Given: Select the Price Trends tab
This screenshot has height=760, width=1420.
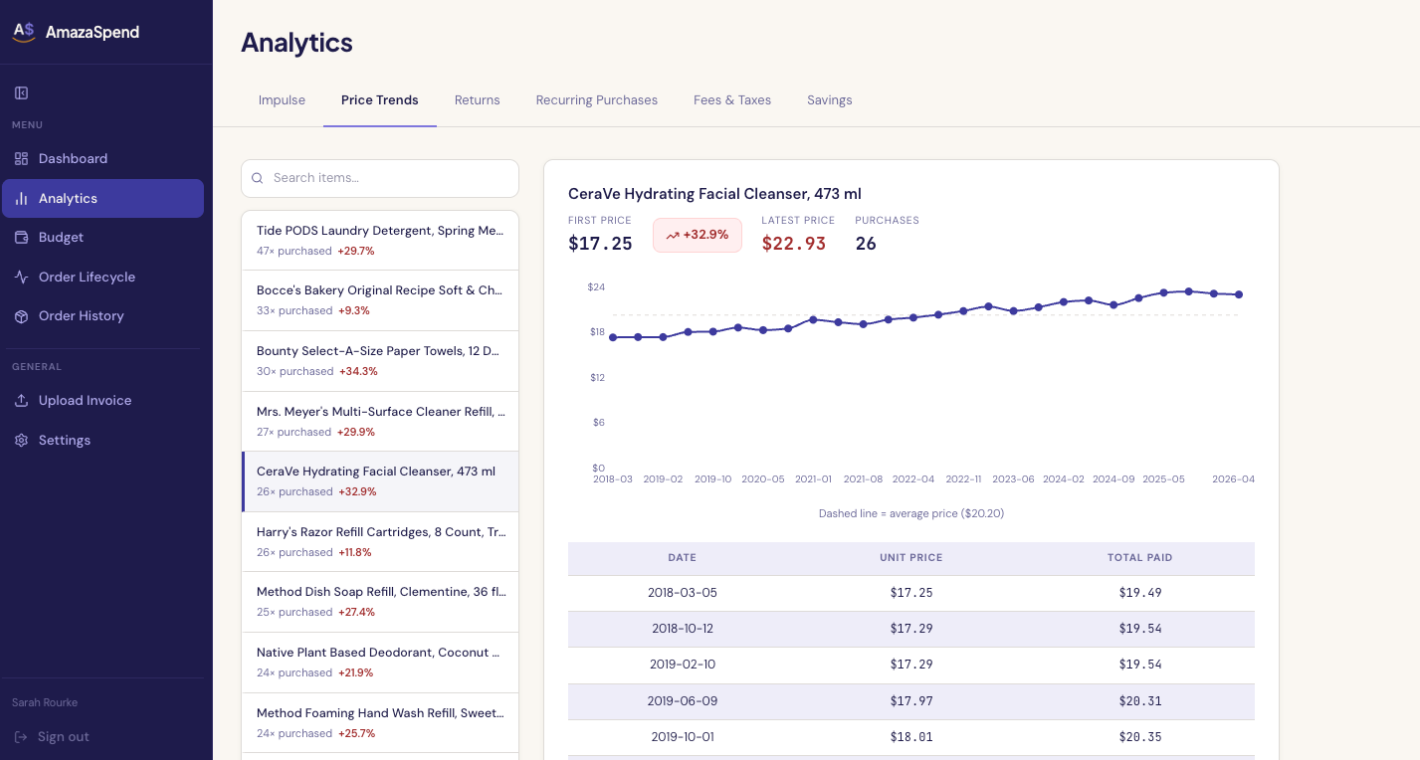Looking at the screenshot, I should pyautogui.click(x=380, y=100).
